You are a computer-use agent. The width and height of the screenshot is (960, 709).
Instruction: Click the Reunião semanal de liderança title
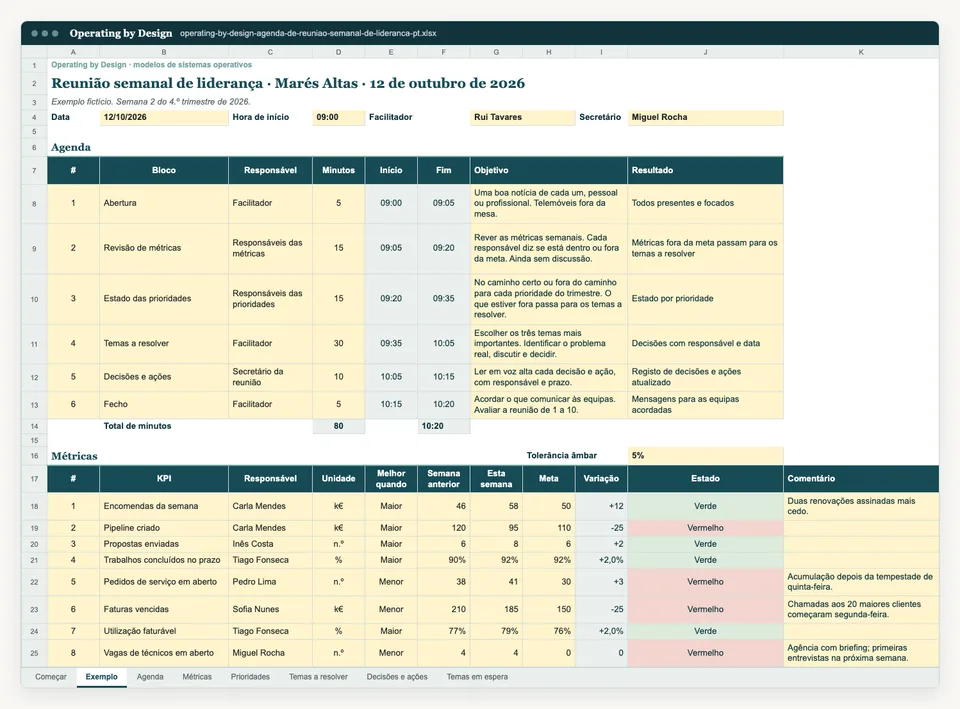pos(288,83)
